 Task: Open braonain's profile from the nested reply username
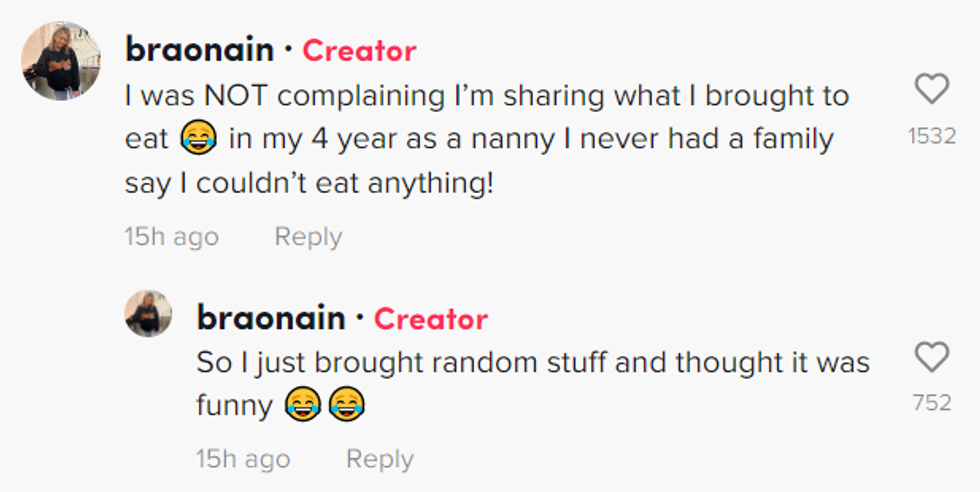coord(270,318)
